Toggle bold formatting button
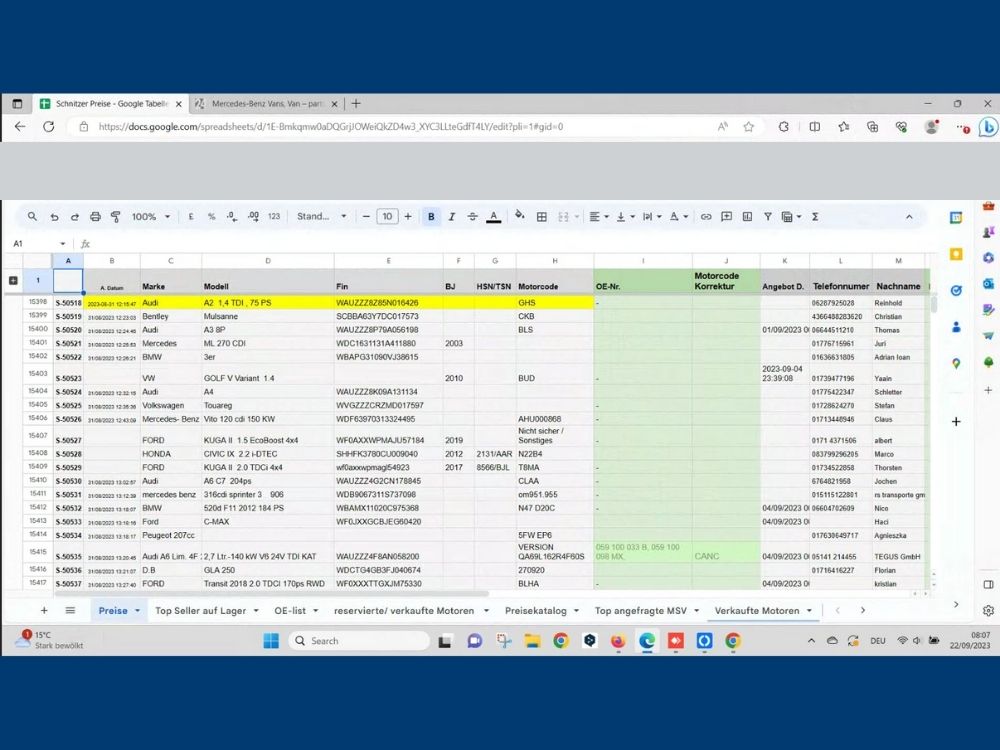The height and width of the screenshot is (750, 1000). pyautogui.click(x=431, y=217)
